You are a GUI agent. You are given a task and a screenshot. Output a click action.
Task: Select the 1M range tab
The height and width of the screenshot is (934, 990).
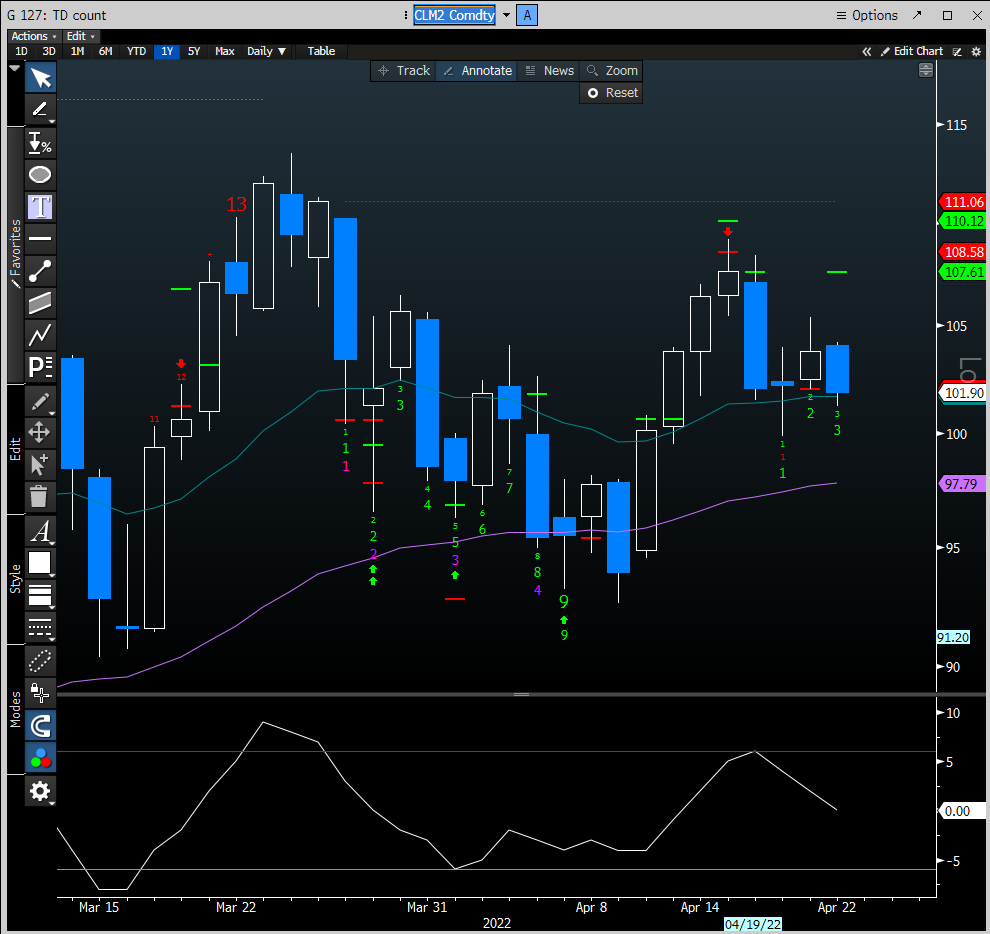[77, 51]
